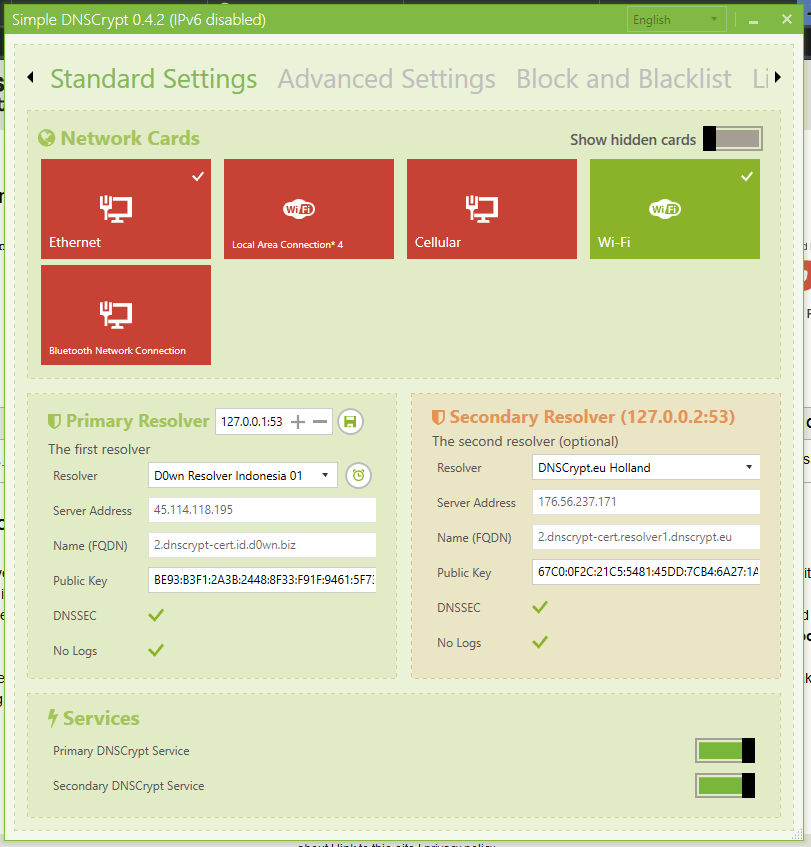Click primary Public Key field
This screenshot has width=811, height=847.
pyautogui.click(x=262, y=580)
